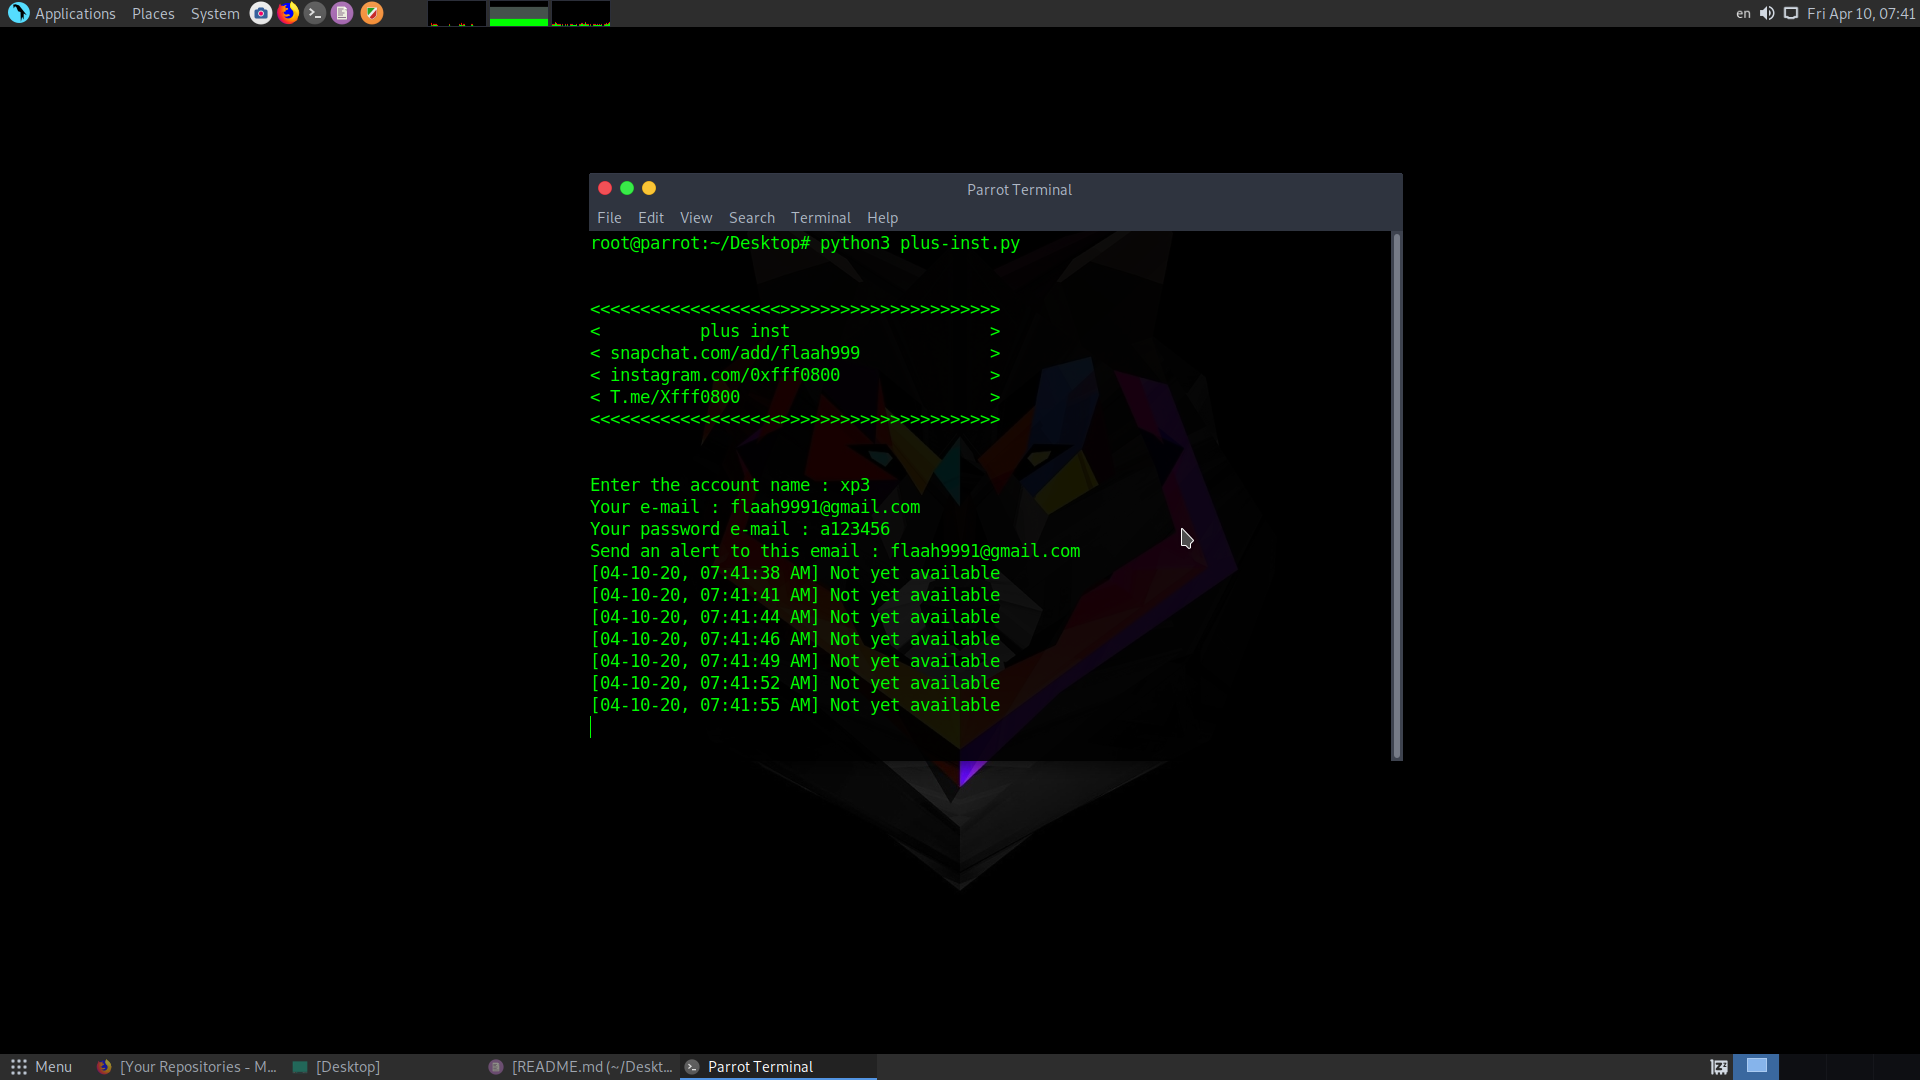Open the System menu
1920x1080 pixels.
(x=215, y=13)
